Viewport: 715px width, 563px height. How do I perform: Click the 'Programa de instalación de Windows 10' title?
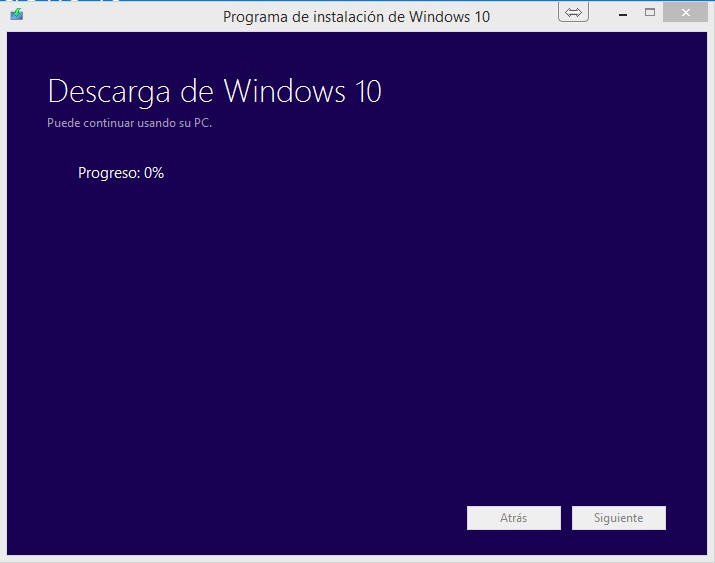pos(356,17)
